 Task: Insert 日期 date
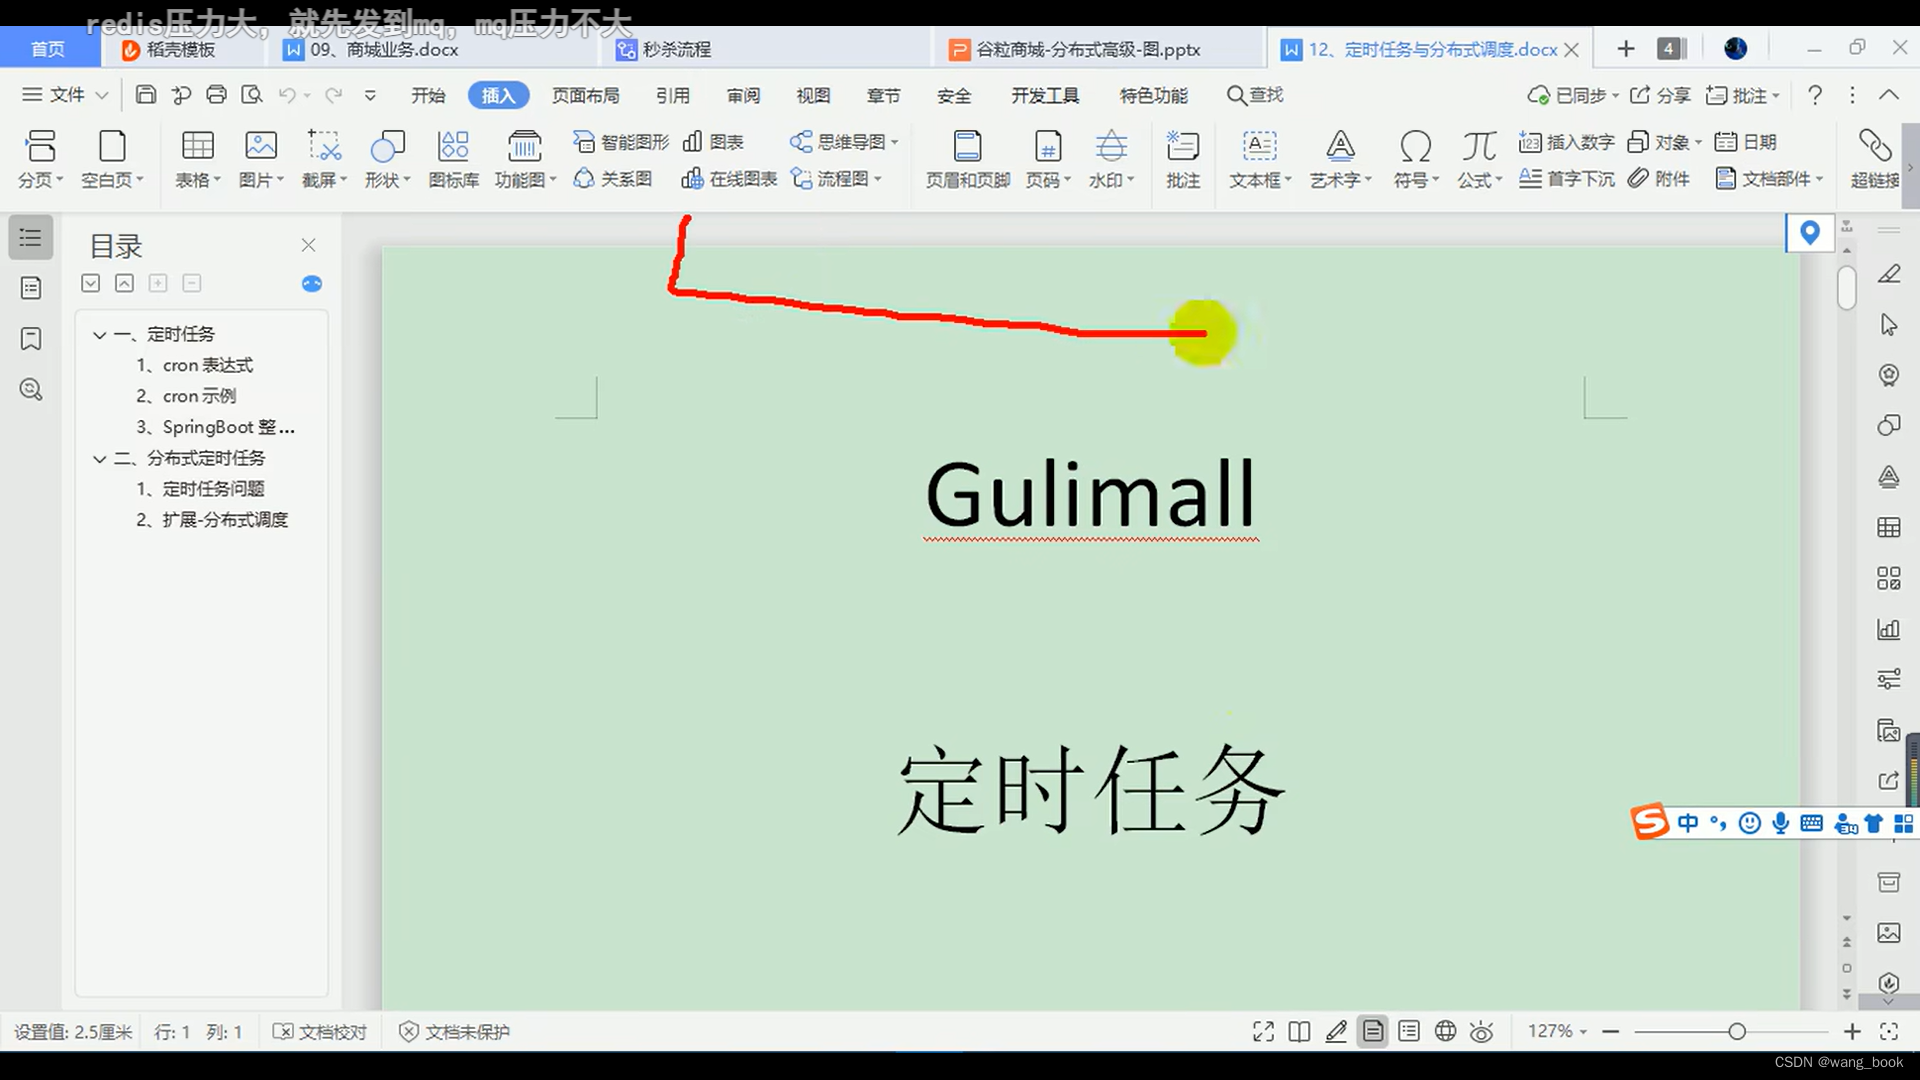(x=1745, y=142)
